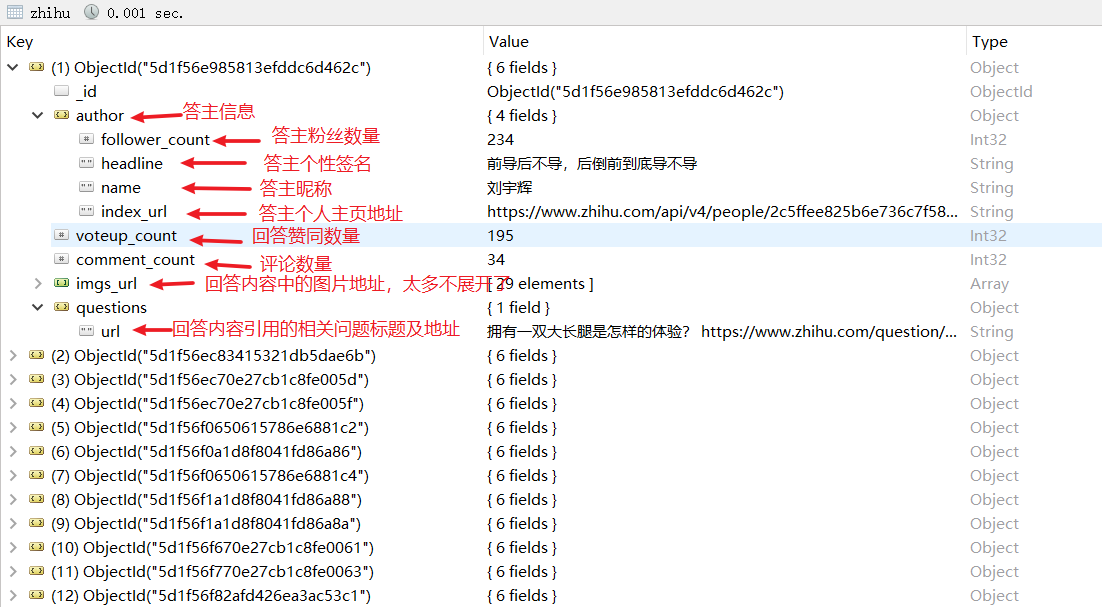Click the object icon of document (6)
This screenshot has height=607, width=1102.
tap(37, 450)
